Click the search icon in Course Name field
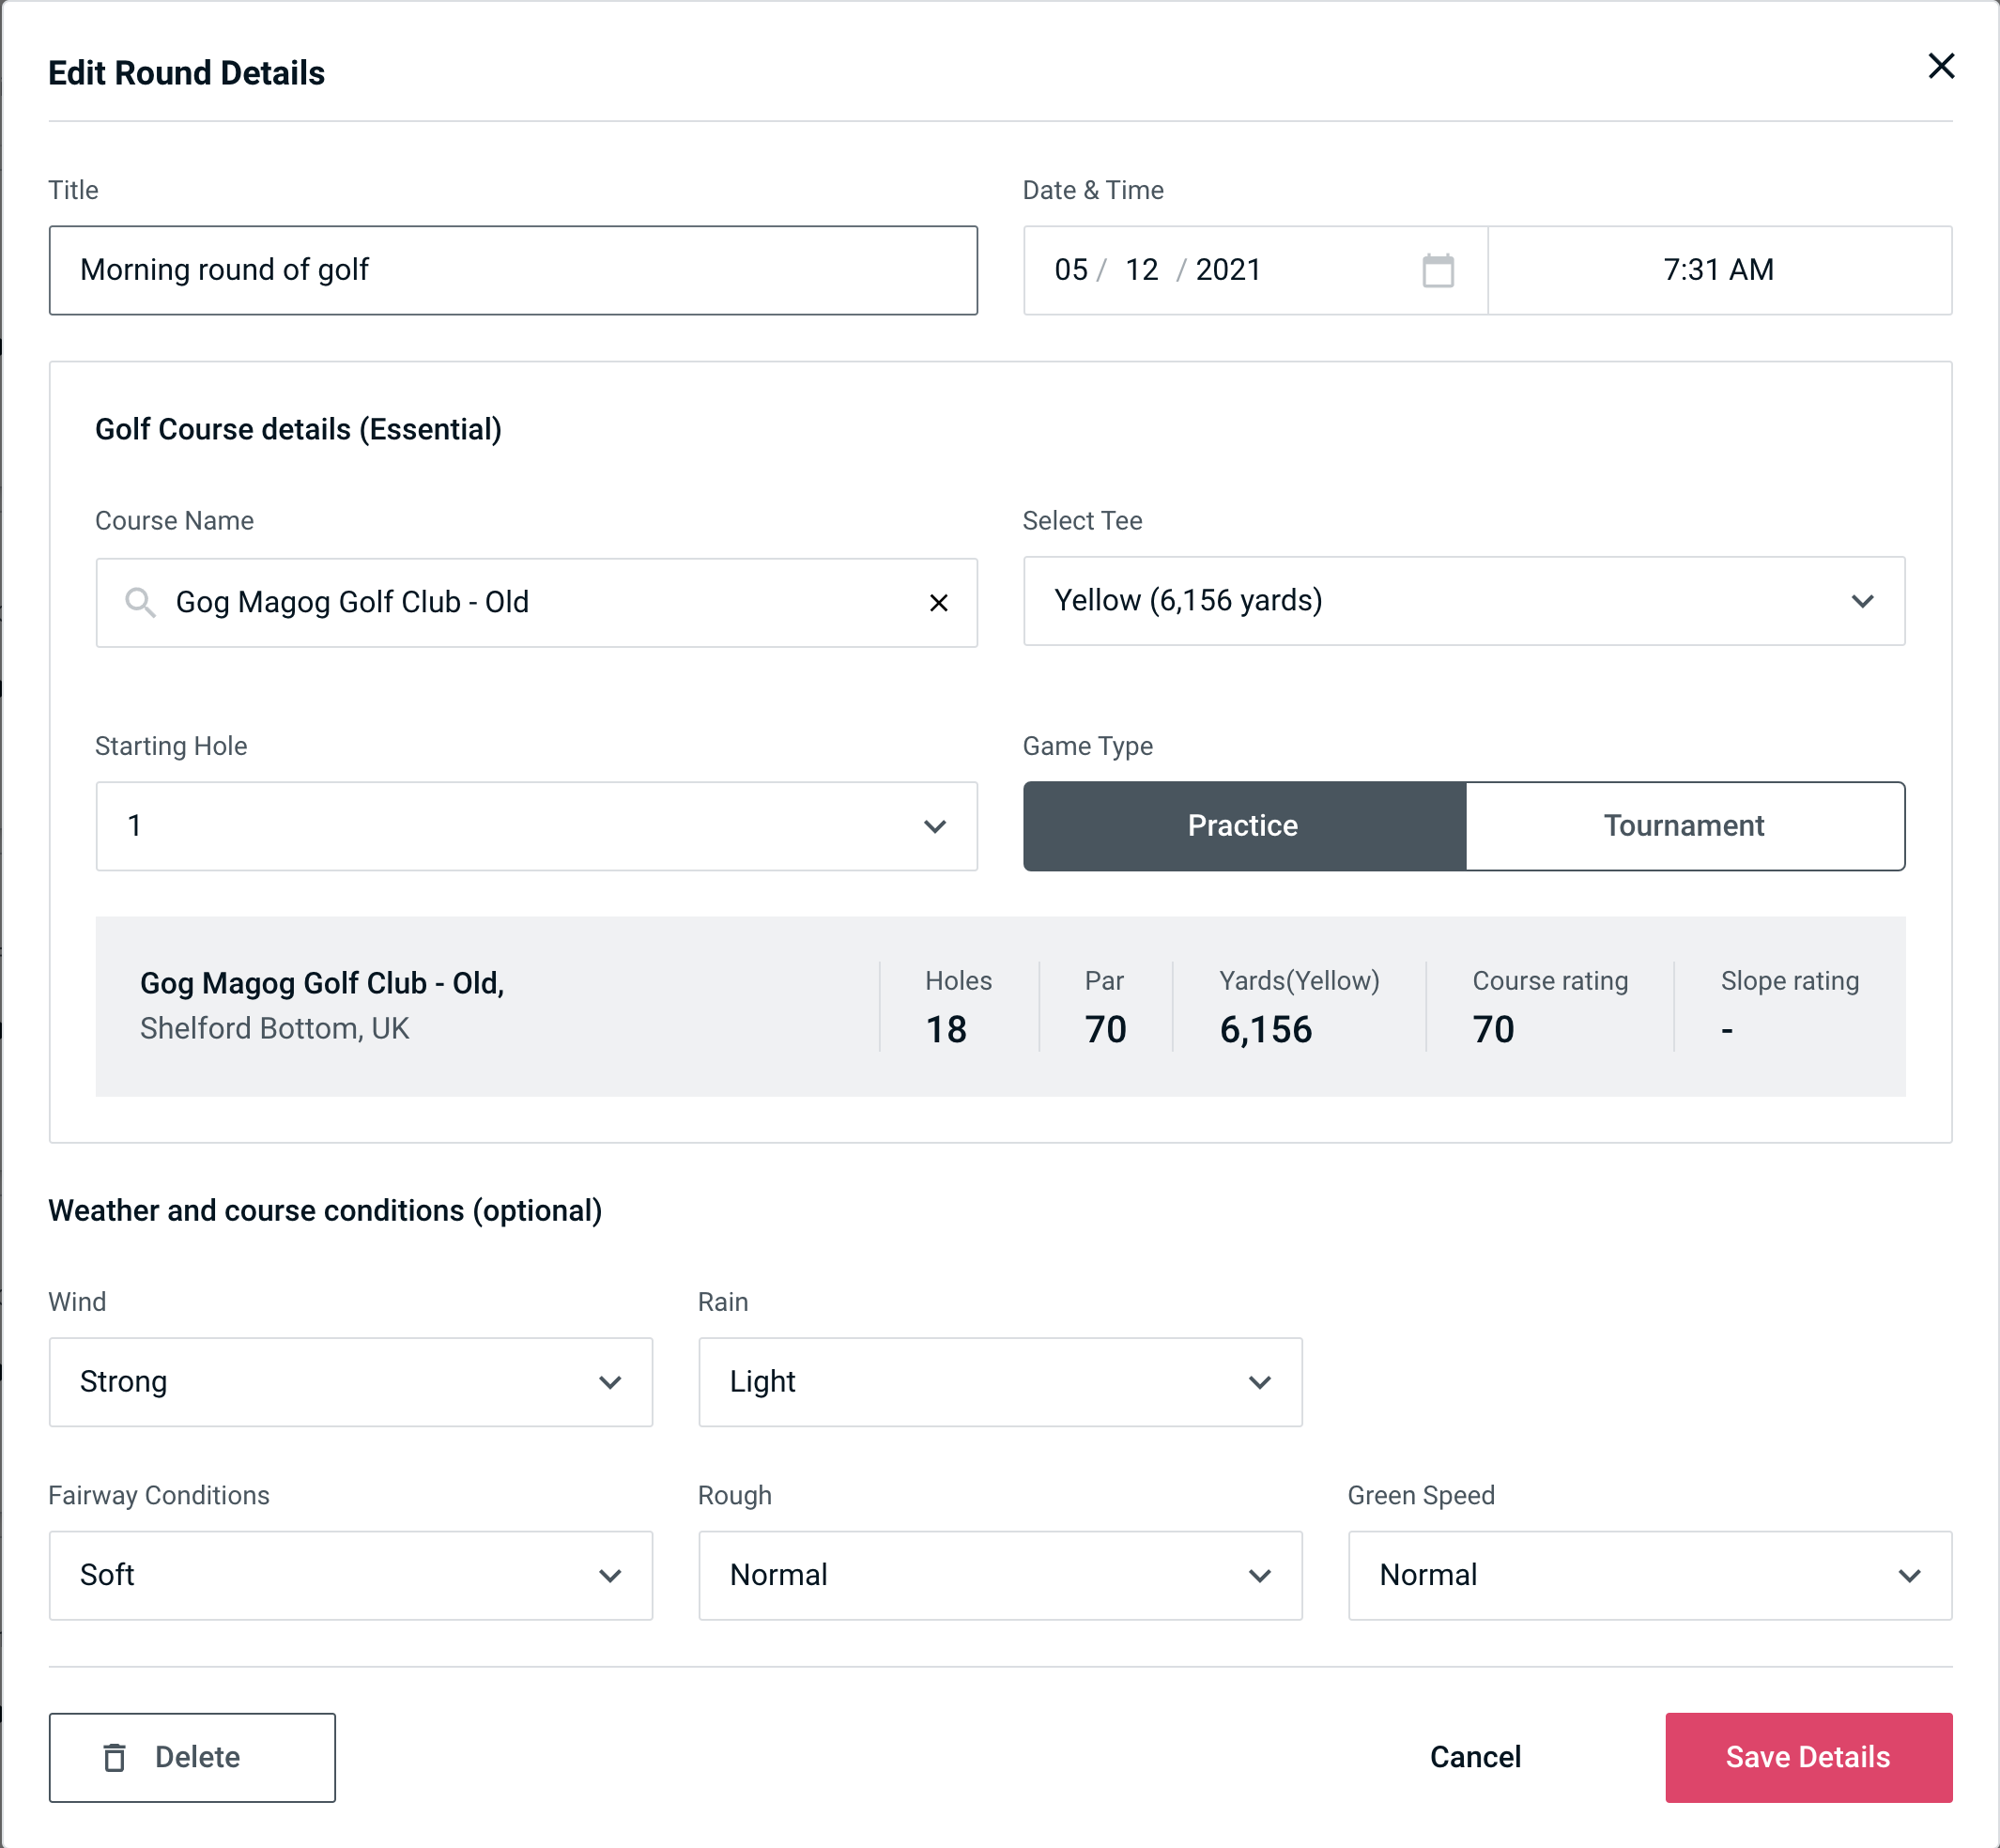The width and height of the screenshot is (2000, 1848). (141, 601)
